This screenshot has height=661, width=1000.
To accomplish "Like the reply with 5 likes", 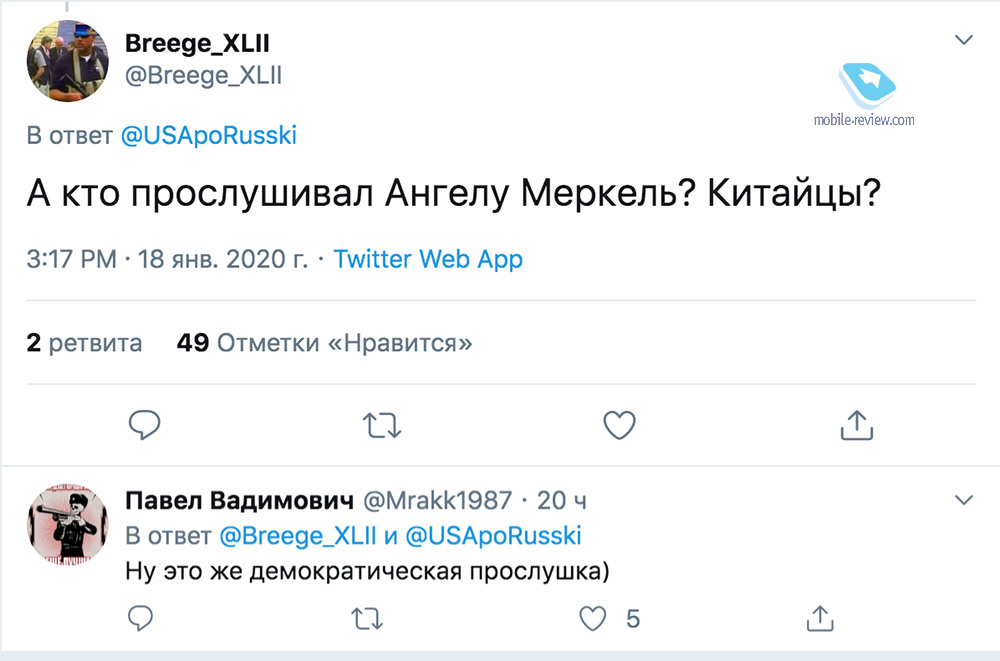I will [x=595, y=618].
